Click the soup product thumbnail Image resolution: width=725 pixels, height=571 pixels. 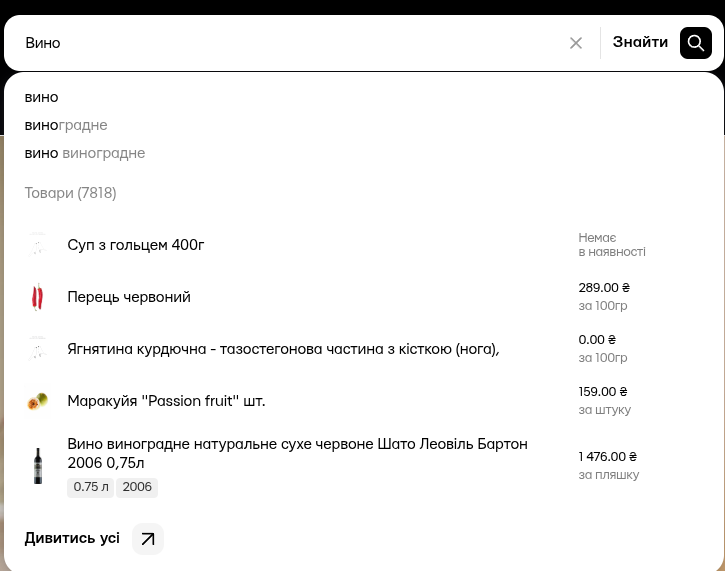click(38, 245)
